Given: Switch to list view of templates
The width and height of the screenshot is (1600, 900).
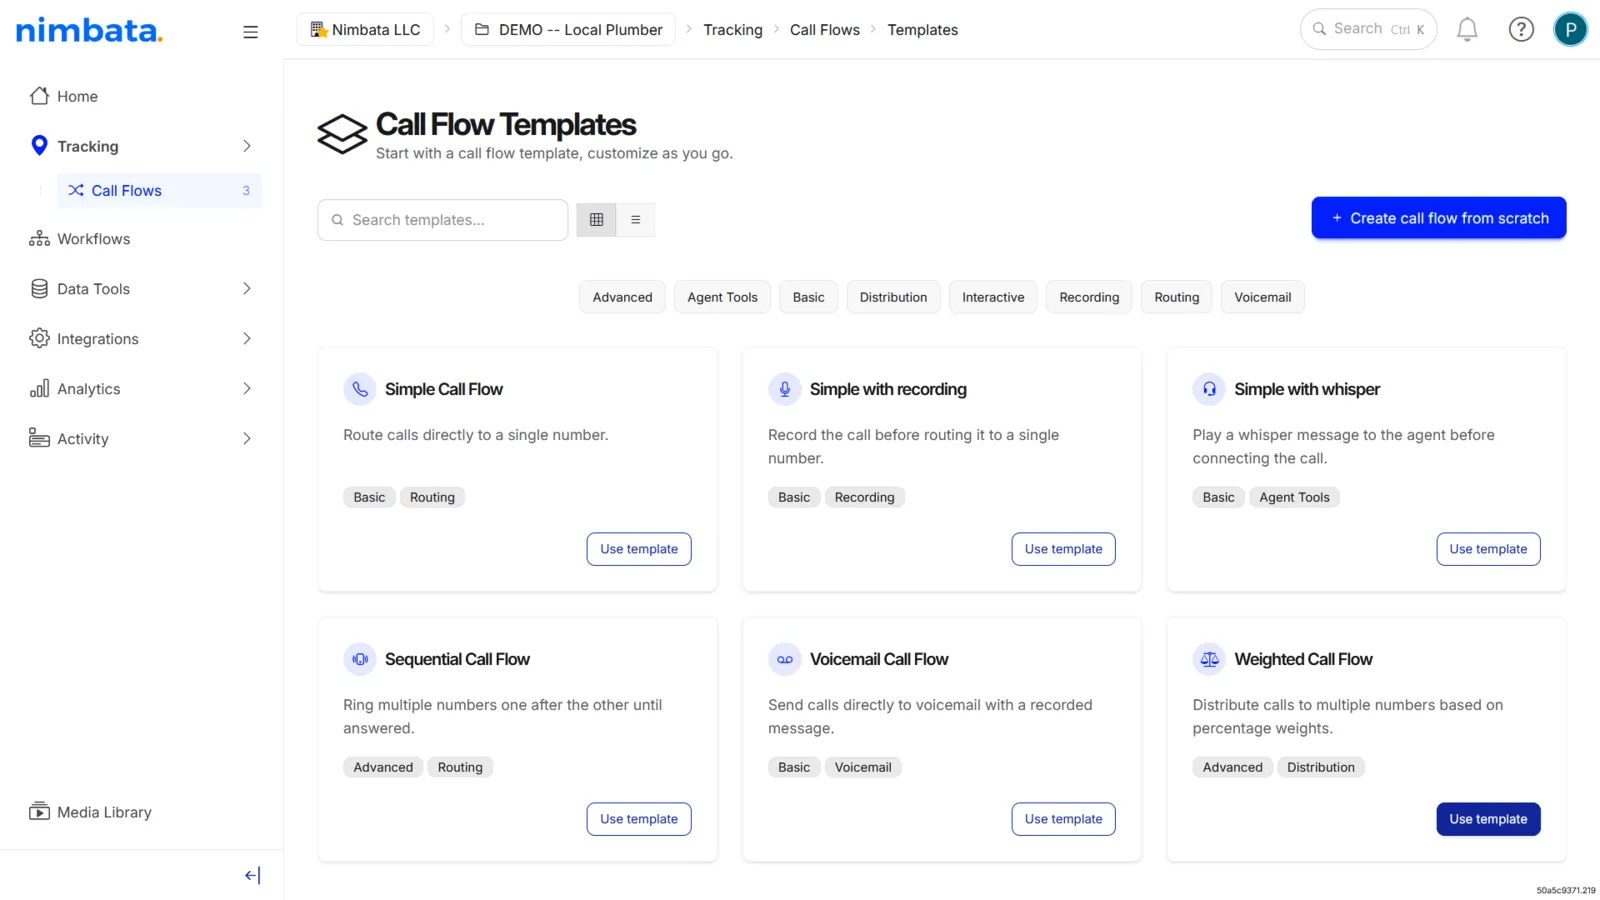Looking at the screenshot, I should click(x=635, y=220).
